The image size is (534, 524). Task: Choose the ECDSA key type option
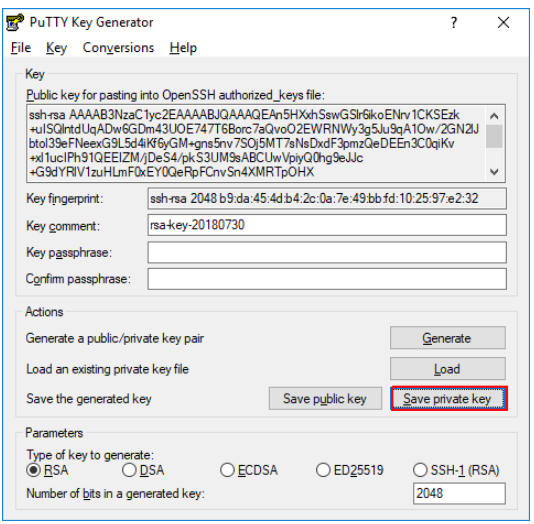pos(249,470)
